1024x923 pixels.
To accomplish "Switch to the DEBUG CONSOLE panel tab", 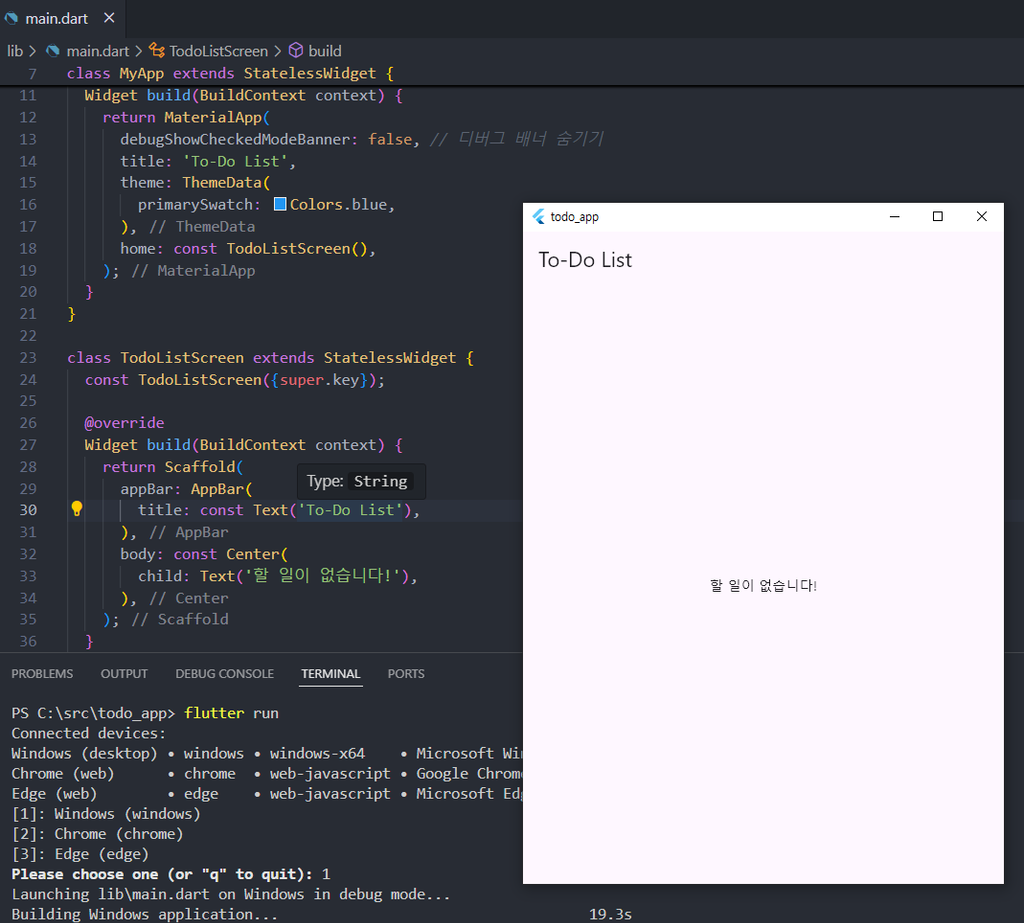I will coord(225,673).
